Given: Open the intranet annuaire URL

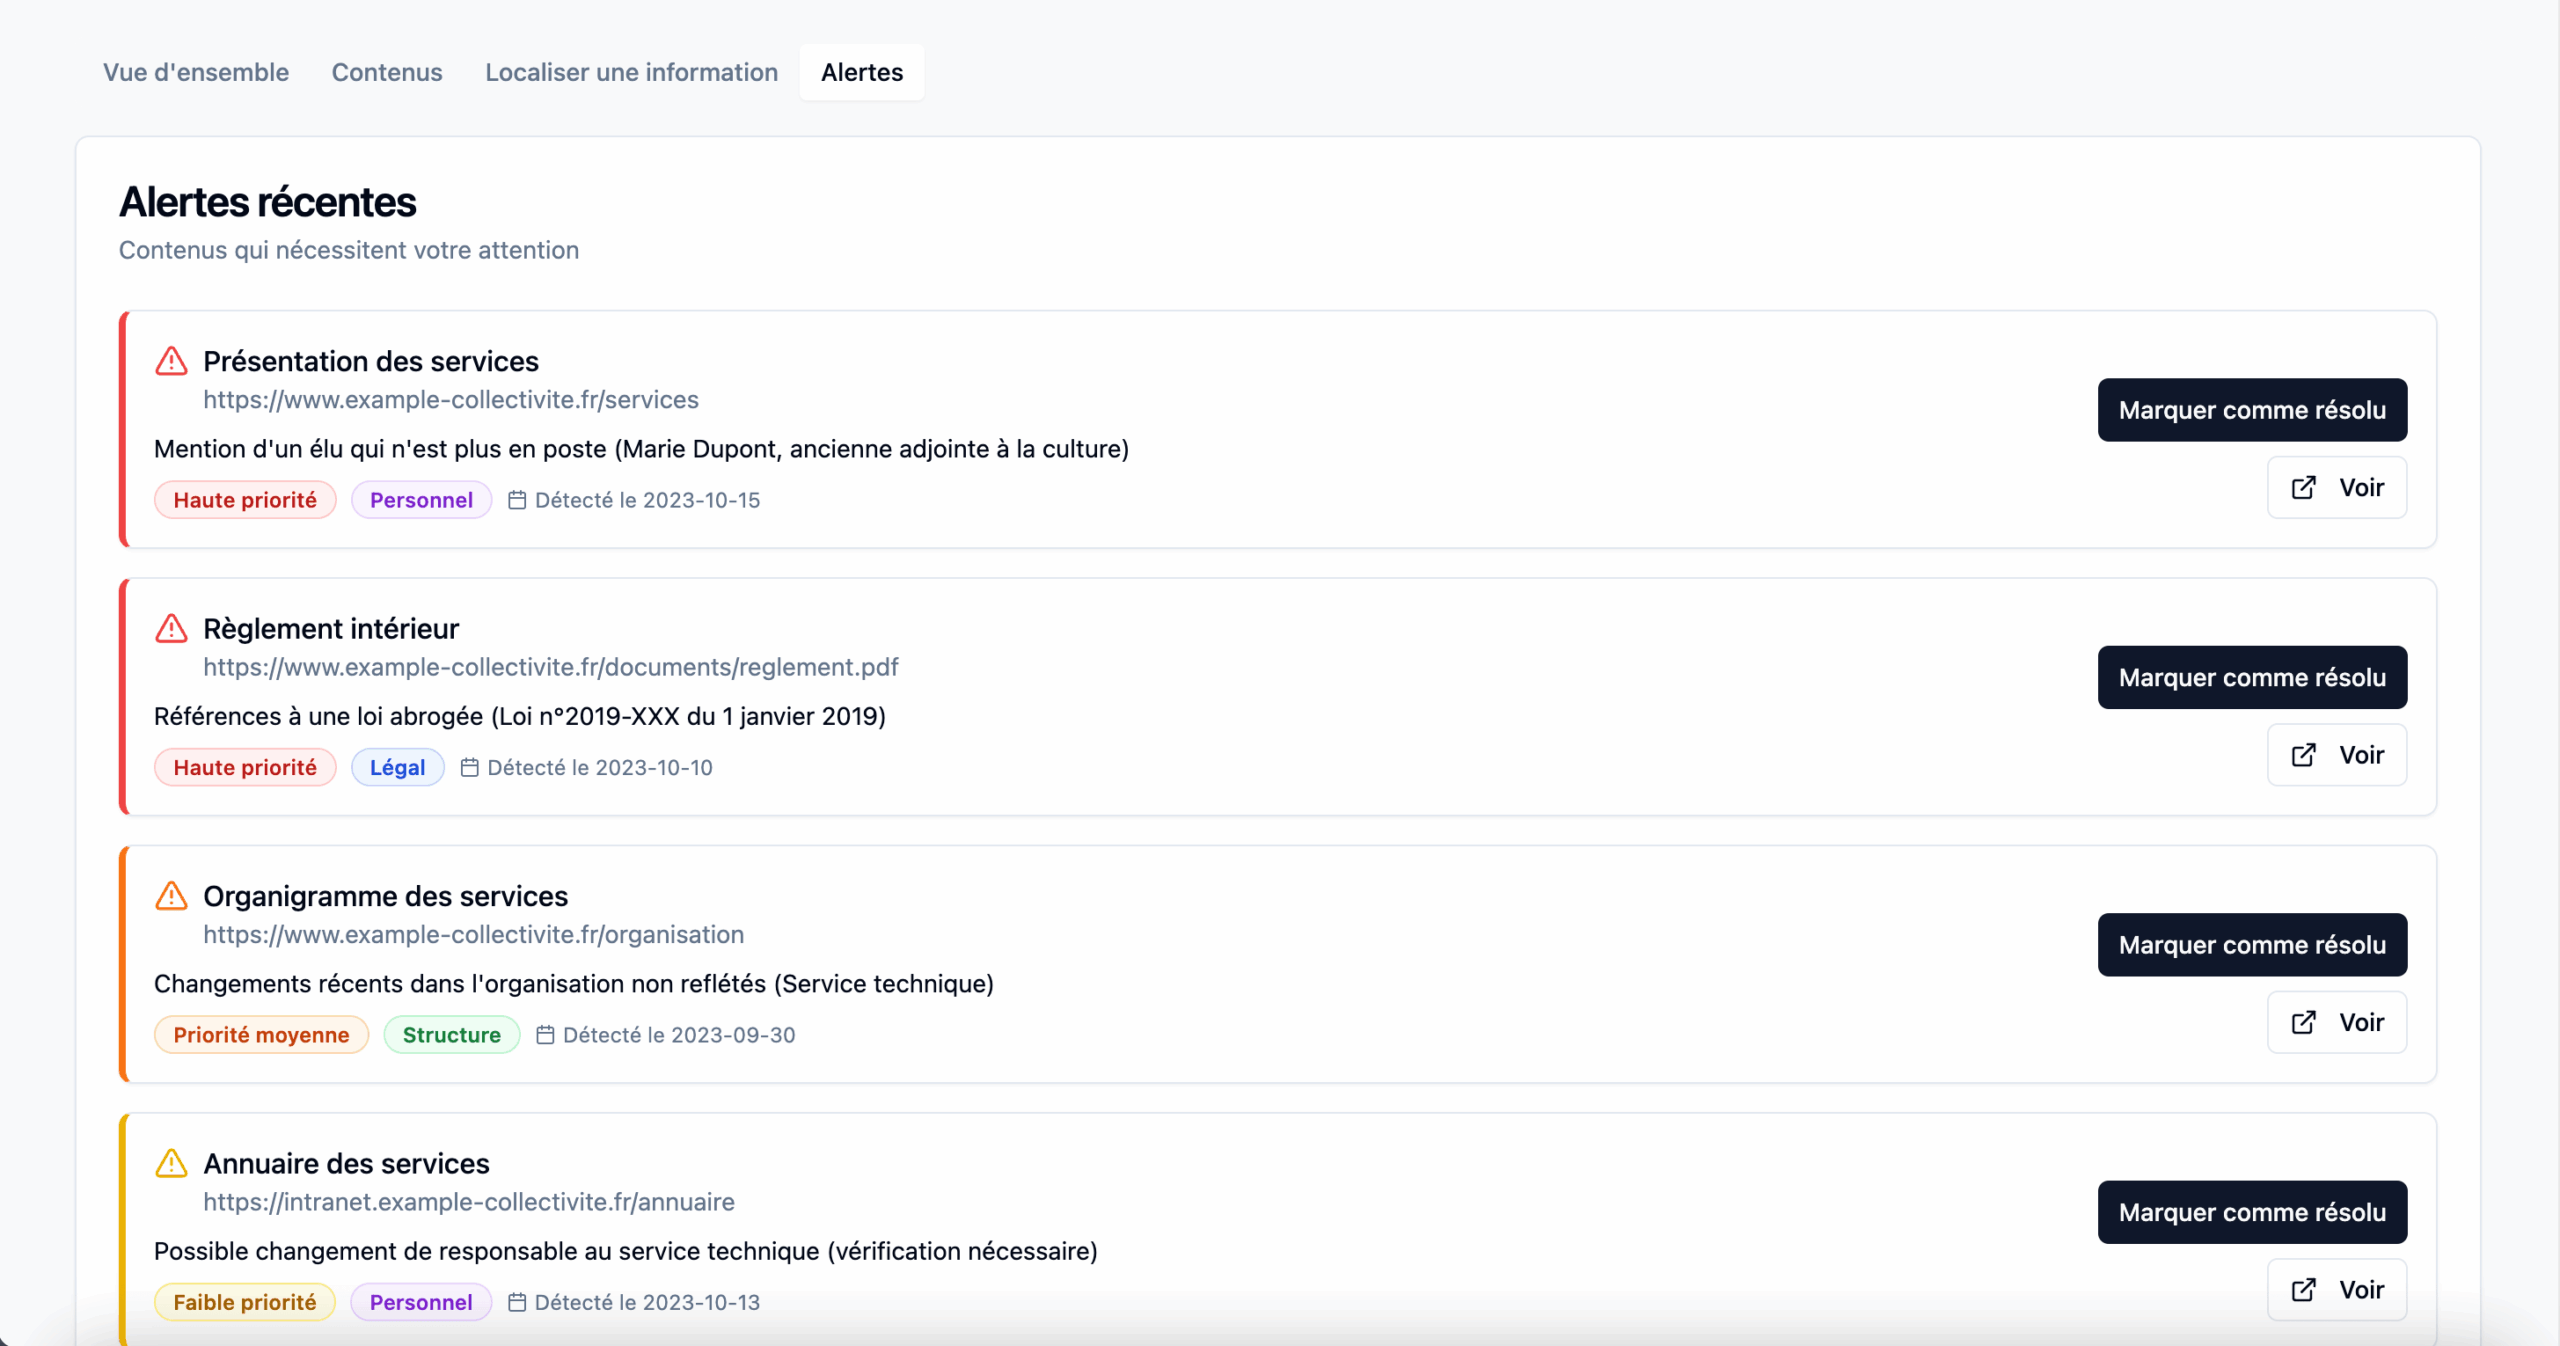Looking at the screenshot, I should click(x=469, y=1202).
